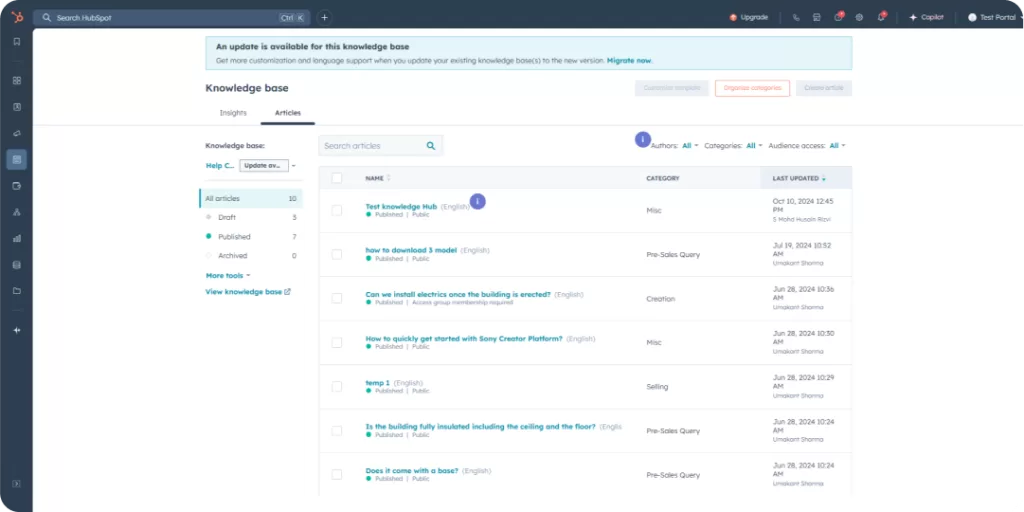1024x512 pixels.
Task: Open the Test knowledge Hub article link
Action: (401, 206)
